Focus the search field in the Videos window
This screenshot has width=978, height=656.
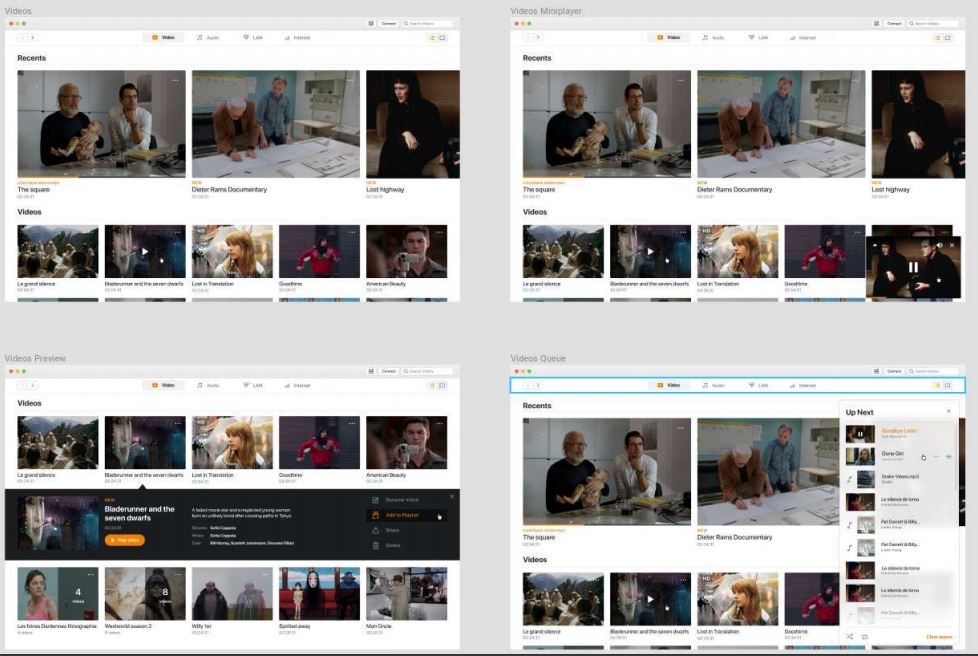point(427,24)
